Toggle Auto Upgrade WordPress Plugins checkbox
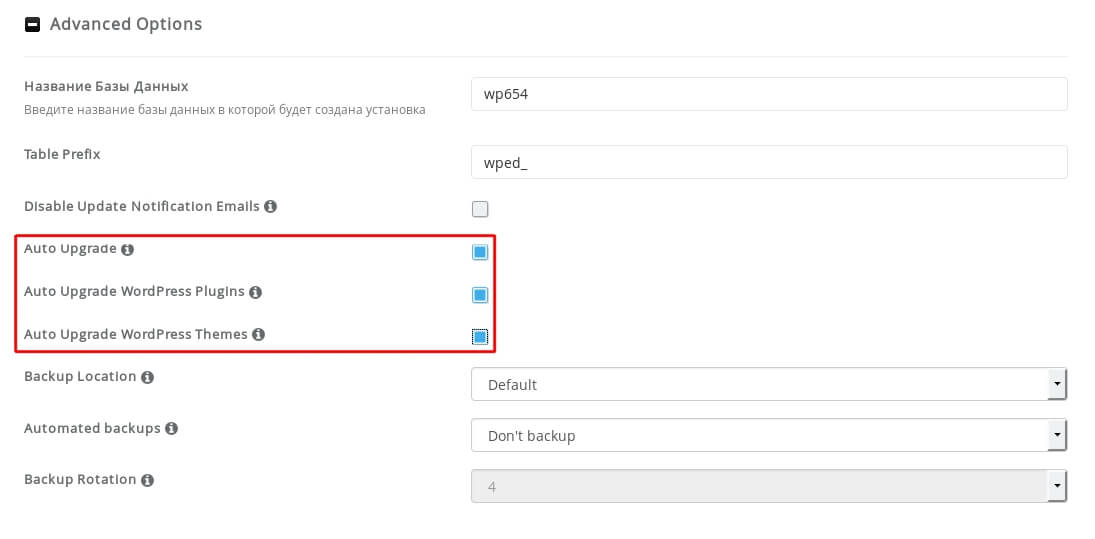Image resolution: width=1095 pixels, height=539 pixels. (x=480, y=295)
